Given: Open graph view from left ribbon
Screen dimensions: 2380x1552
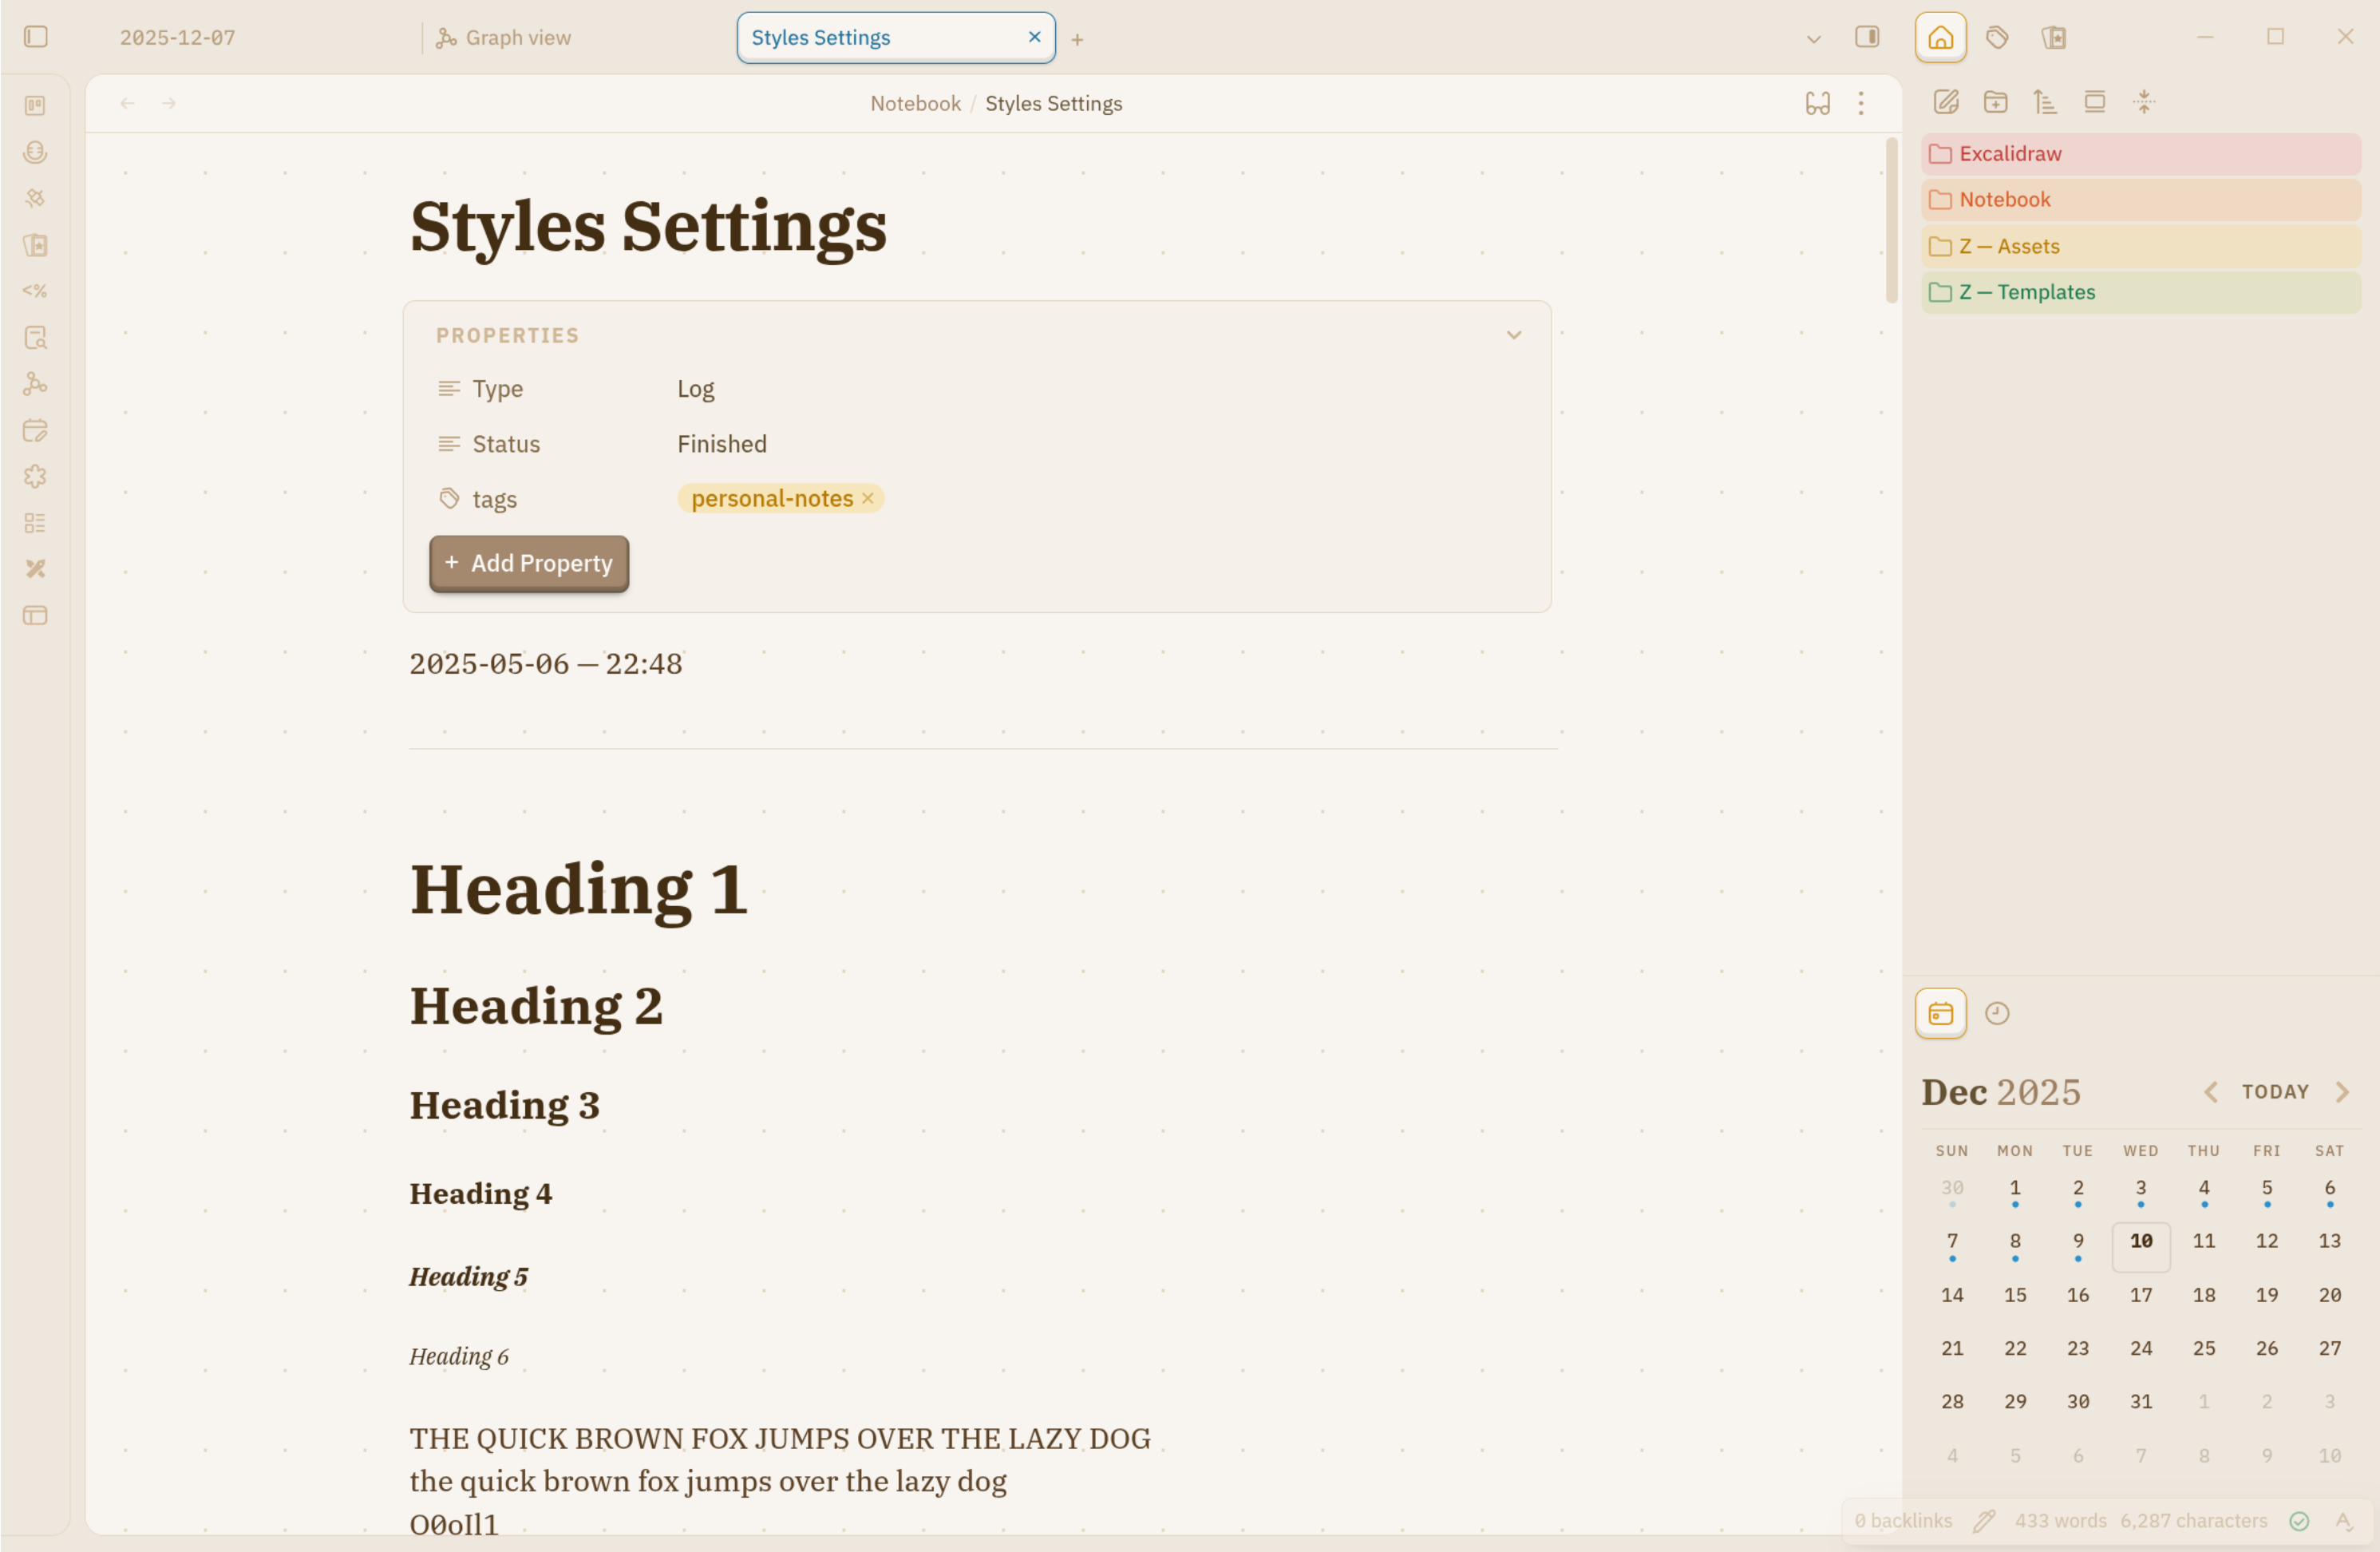Looking at the screenshot, I should [x=35, y=384].
